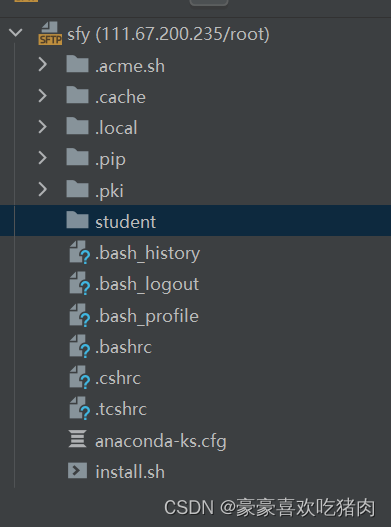The height and width of the screenshot is (527, 391).
Task: Expand the .pki folder chevron
Action: (x=42, y=189)
